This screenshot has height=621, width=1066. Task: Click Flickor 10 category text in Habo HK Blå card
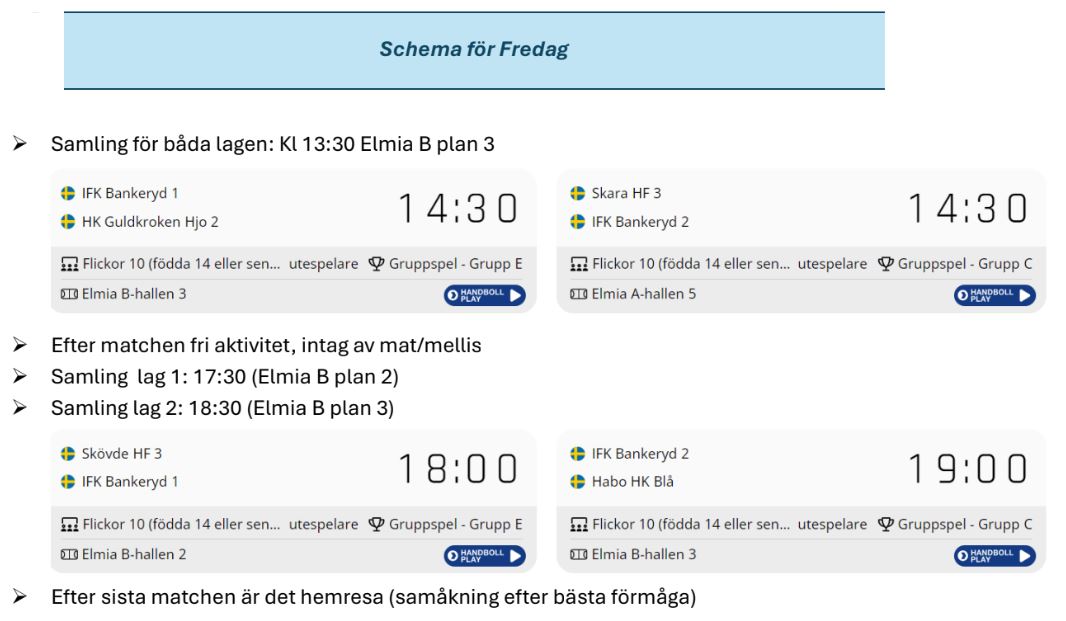691,524
